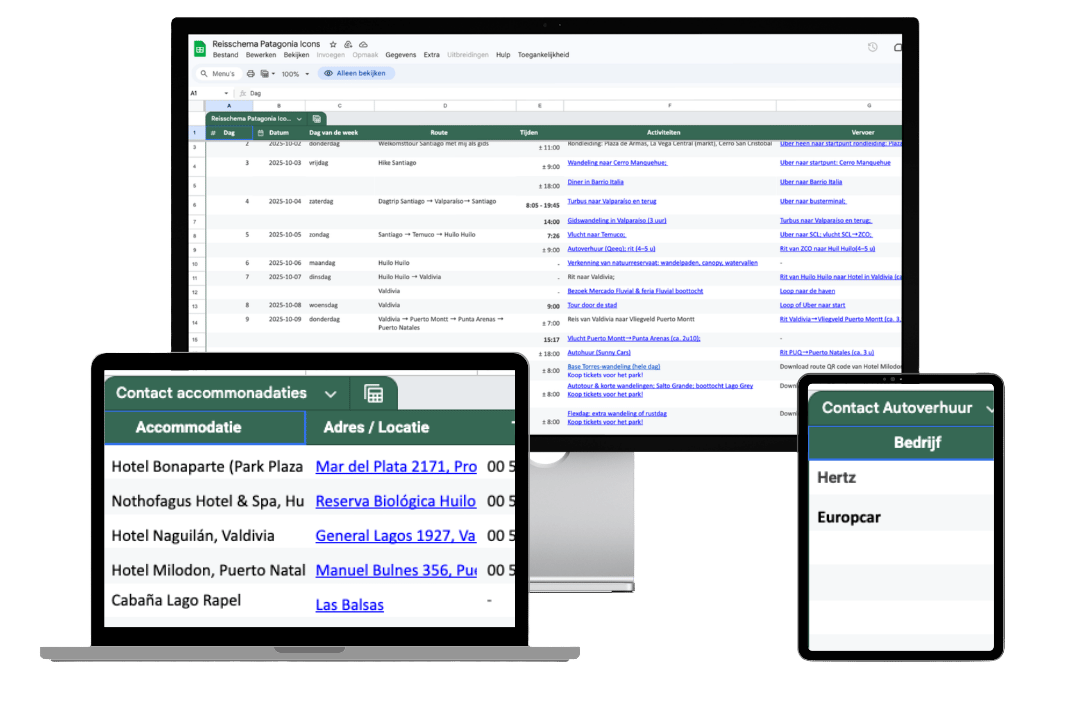This screenshot has width=1080, height=703.
Task: Click the Move to folder icon beside the title
Action: click(347, 44)
